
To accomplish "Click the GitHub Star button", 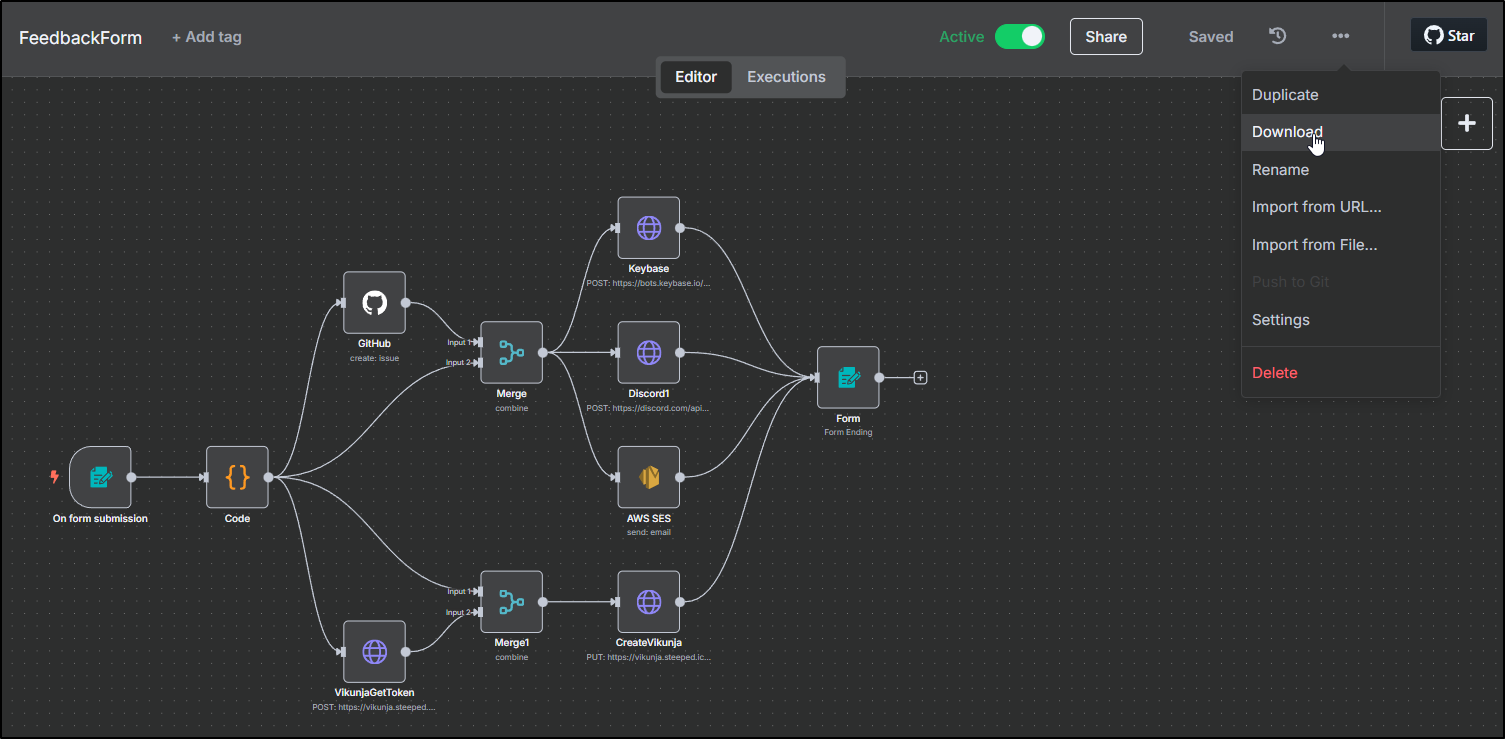I will pyautogui.click(x=1448, y=35).
